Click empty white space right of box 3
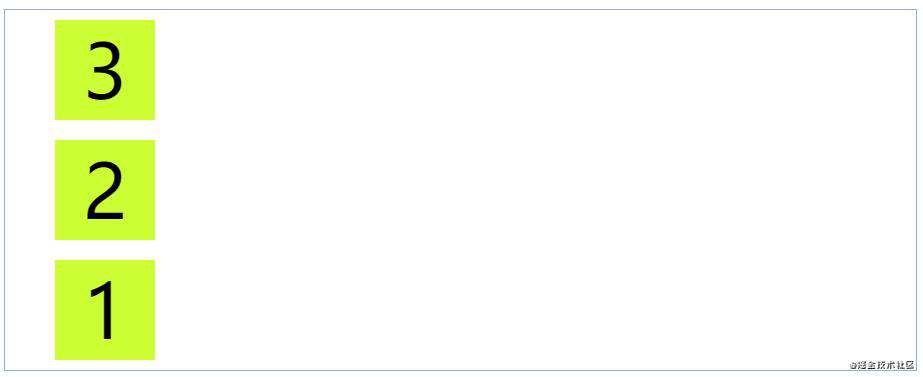Image resolution: width=923 pixels, height=377 pixels. tap(536, 70)
